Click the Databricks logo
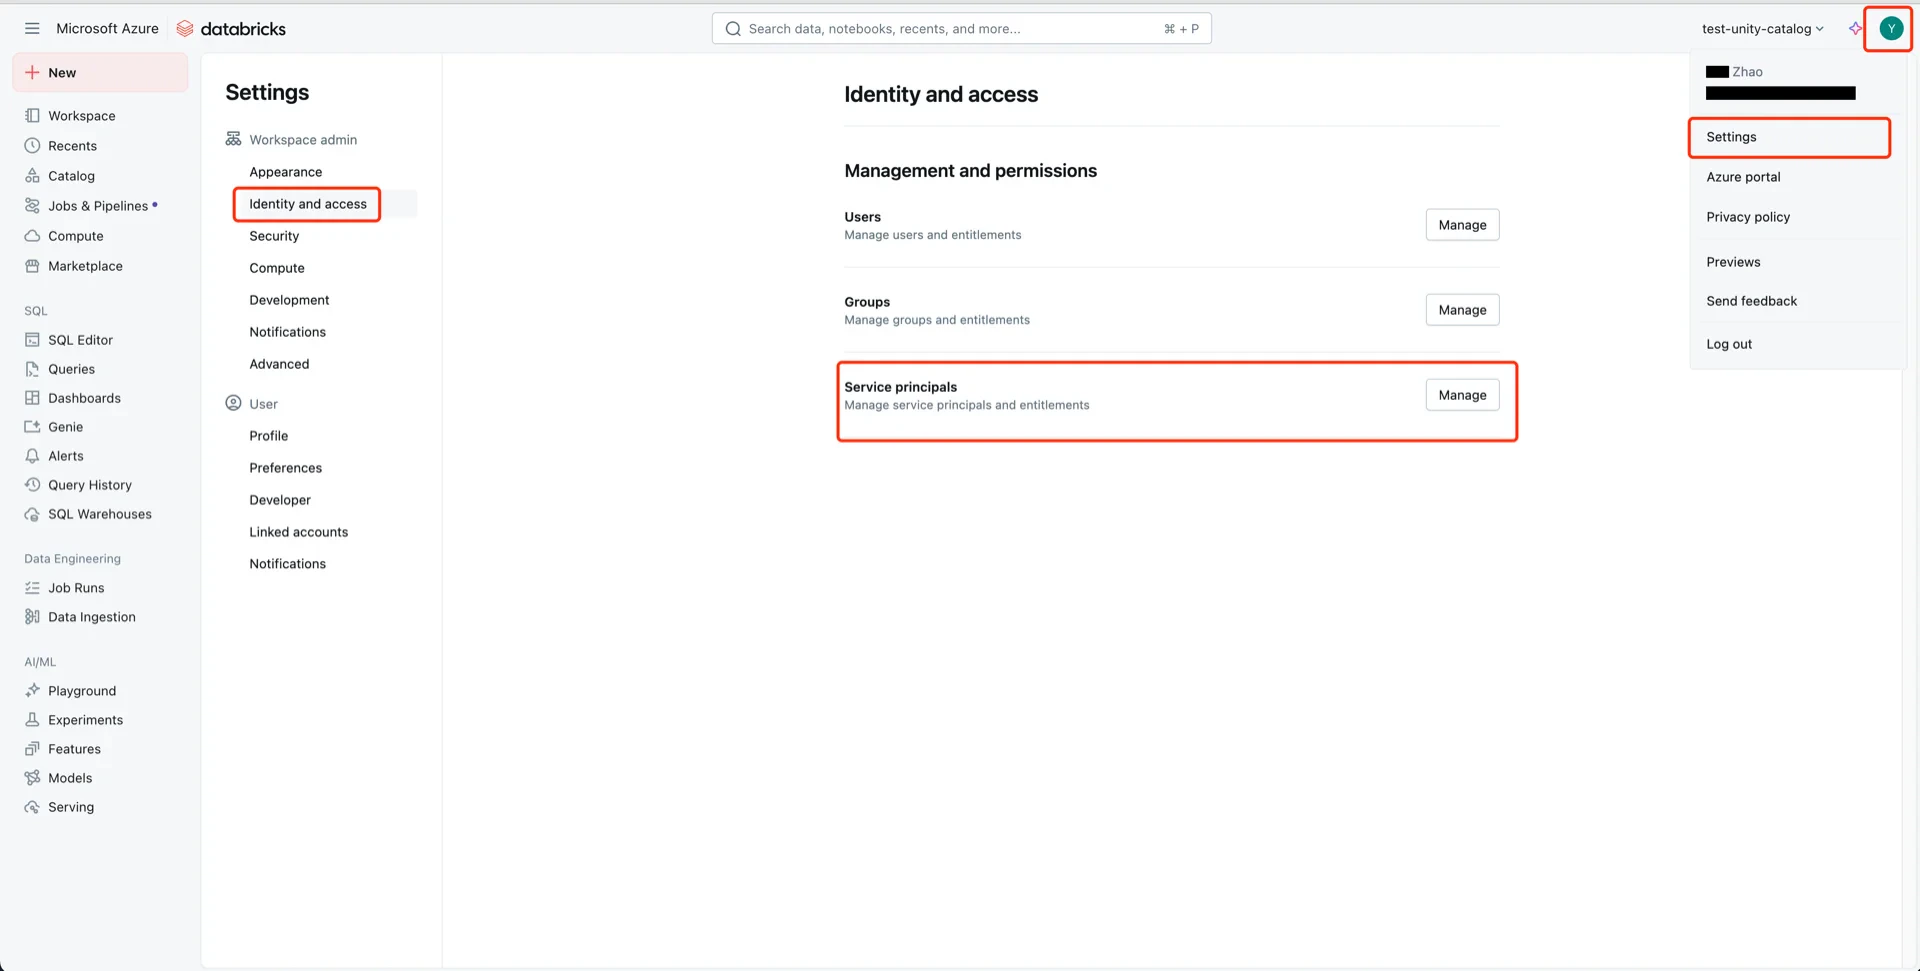 231,29
